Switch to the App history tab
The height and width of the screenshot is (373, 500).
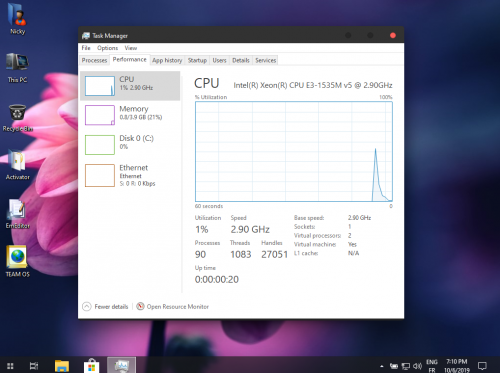click(x=167, y=60)
